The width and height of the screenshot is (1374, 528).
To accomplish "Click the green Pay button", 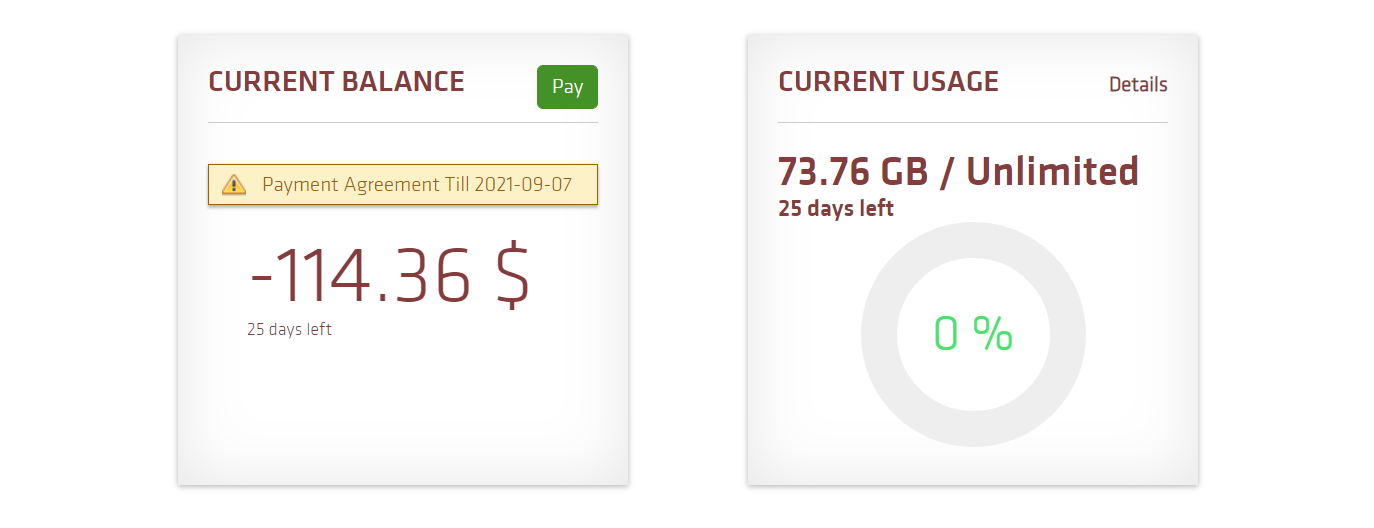I will (x=567, y=87).
